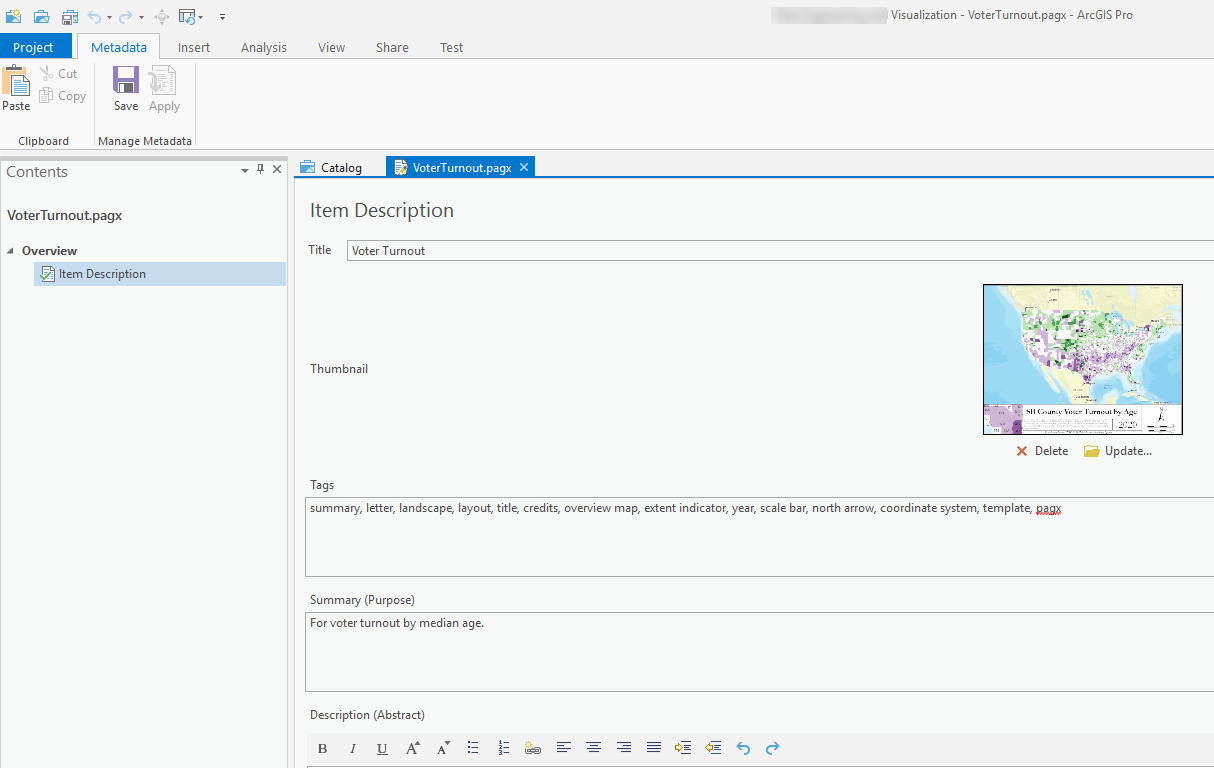Click the Undo arrow in the quick access toolbar
Viewport: 1214px width, 768px height.
[x=95, y=16]
